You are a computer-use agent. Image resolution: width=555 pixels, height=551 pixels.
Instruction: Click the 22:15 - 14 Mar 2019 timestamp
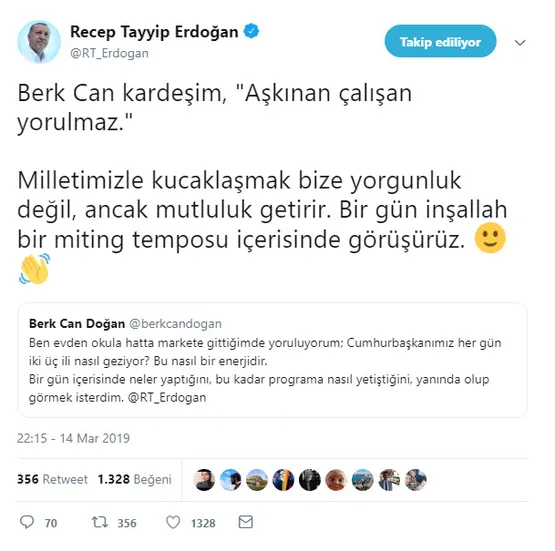(x=73, y=438)
